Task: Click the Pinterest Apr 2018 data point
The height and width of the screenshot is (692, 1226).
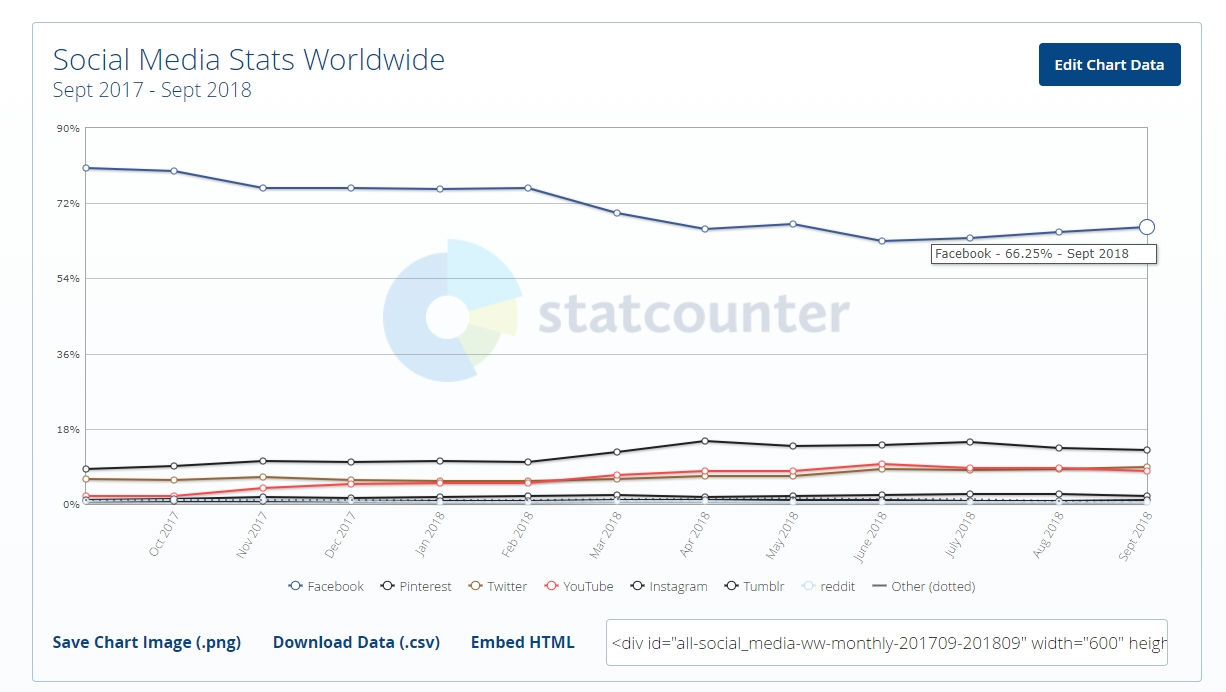Action: [x=705, y=441]
